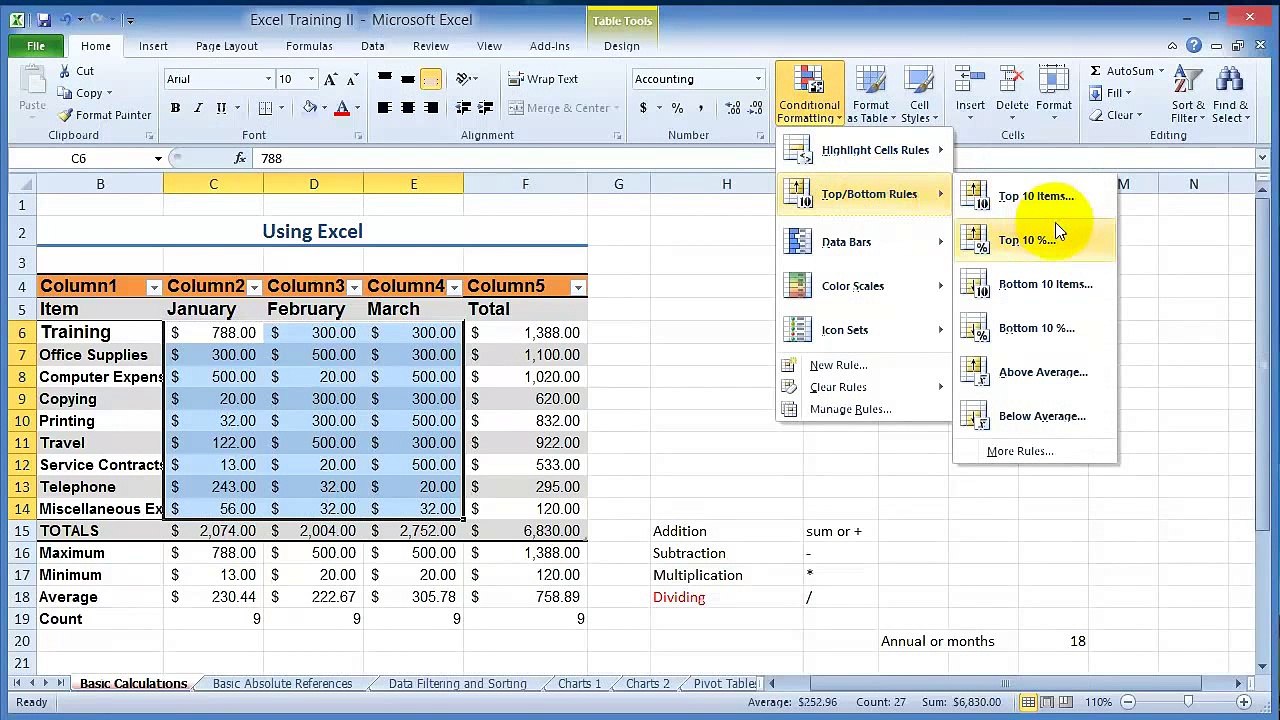The height and width of the screenshot is (720, 1280).
Task: Toggle Wrap Text
Action: 544,79
